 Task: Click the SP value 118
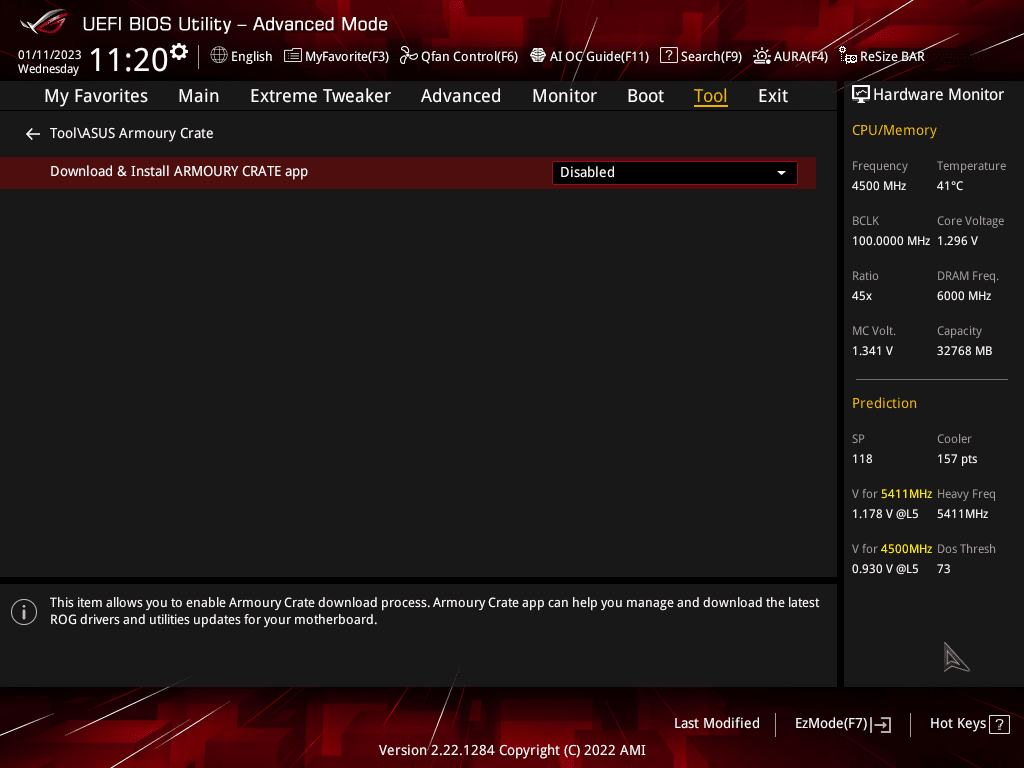pos(862,459)
